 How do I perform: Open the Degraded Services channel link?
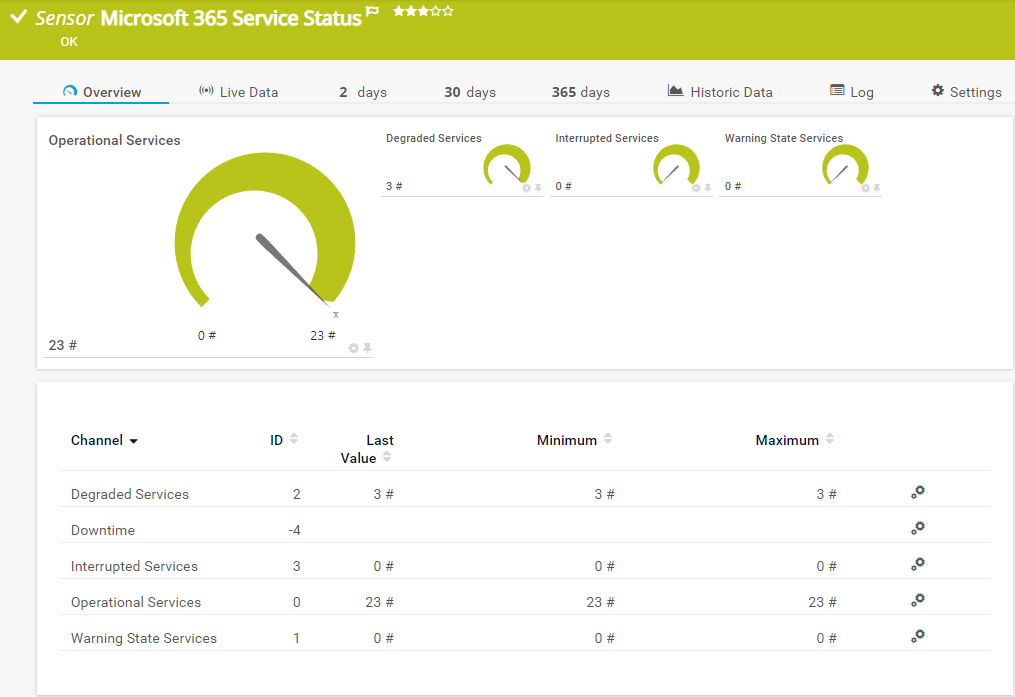[129, 493]
